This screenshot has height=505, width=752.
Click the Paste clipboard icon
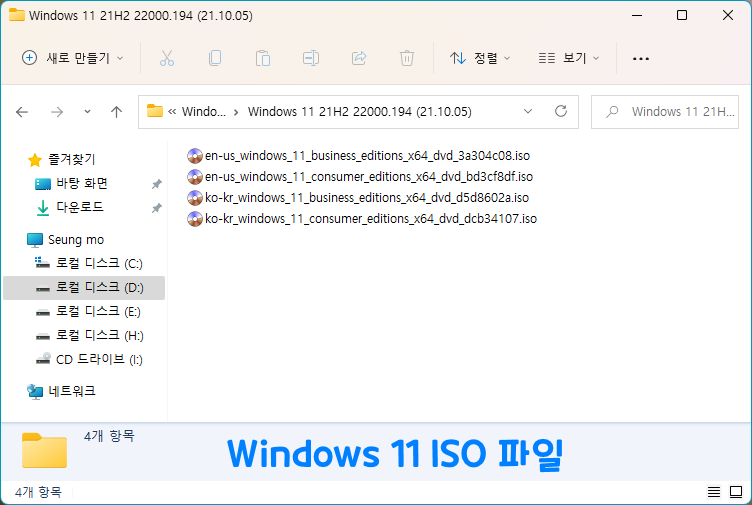point(263,58)
